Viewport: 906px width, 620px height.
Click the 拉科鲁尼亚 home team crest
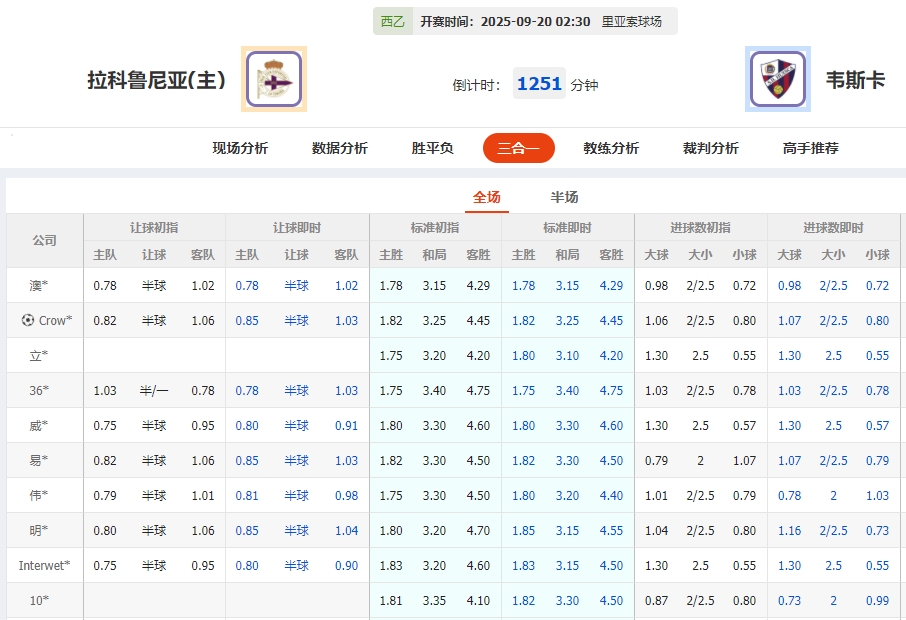pyautogui.click(x=272, y=79)
